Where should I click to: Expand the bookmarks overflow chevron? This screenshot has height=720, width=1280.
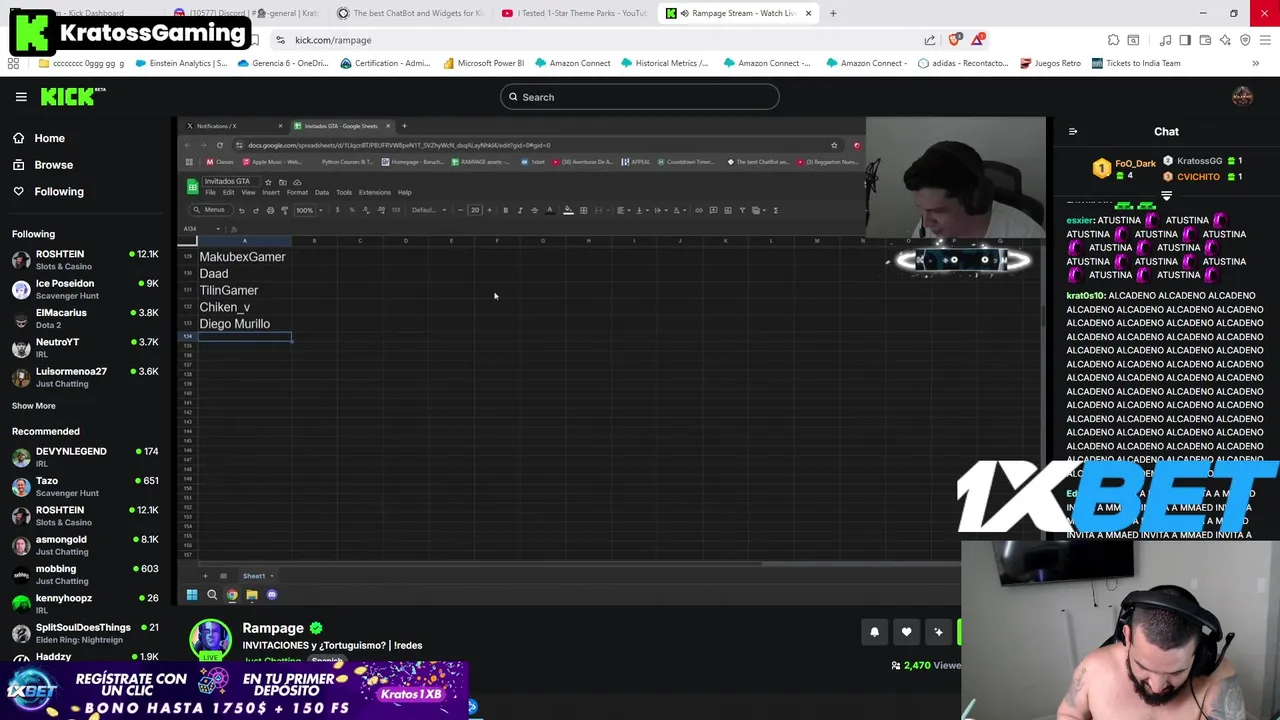(1255, 63)
